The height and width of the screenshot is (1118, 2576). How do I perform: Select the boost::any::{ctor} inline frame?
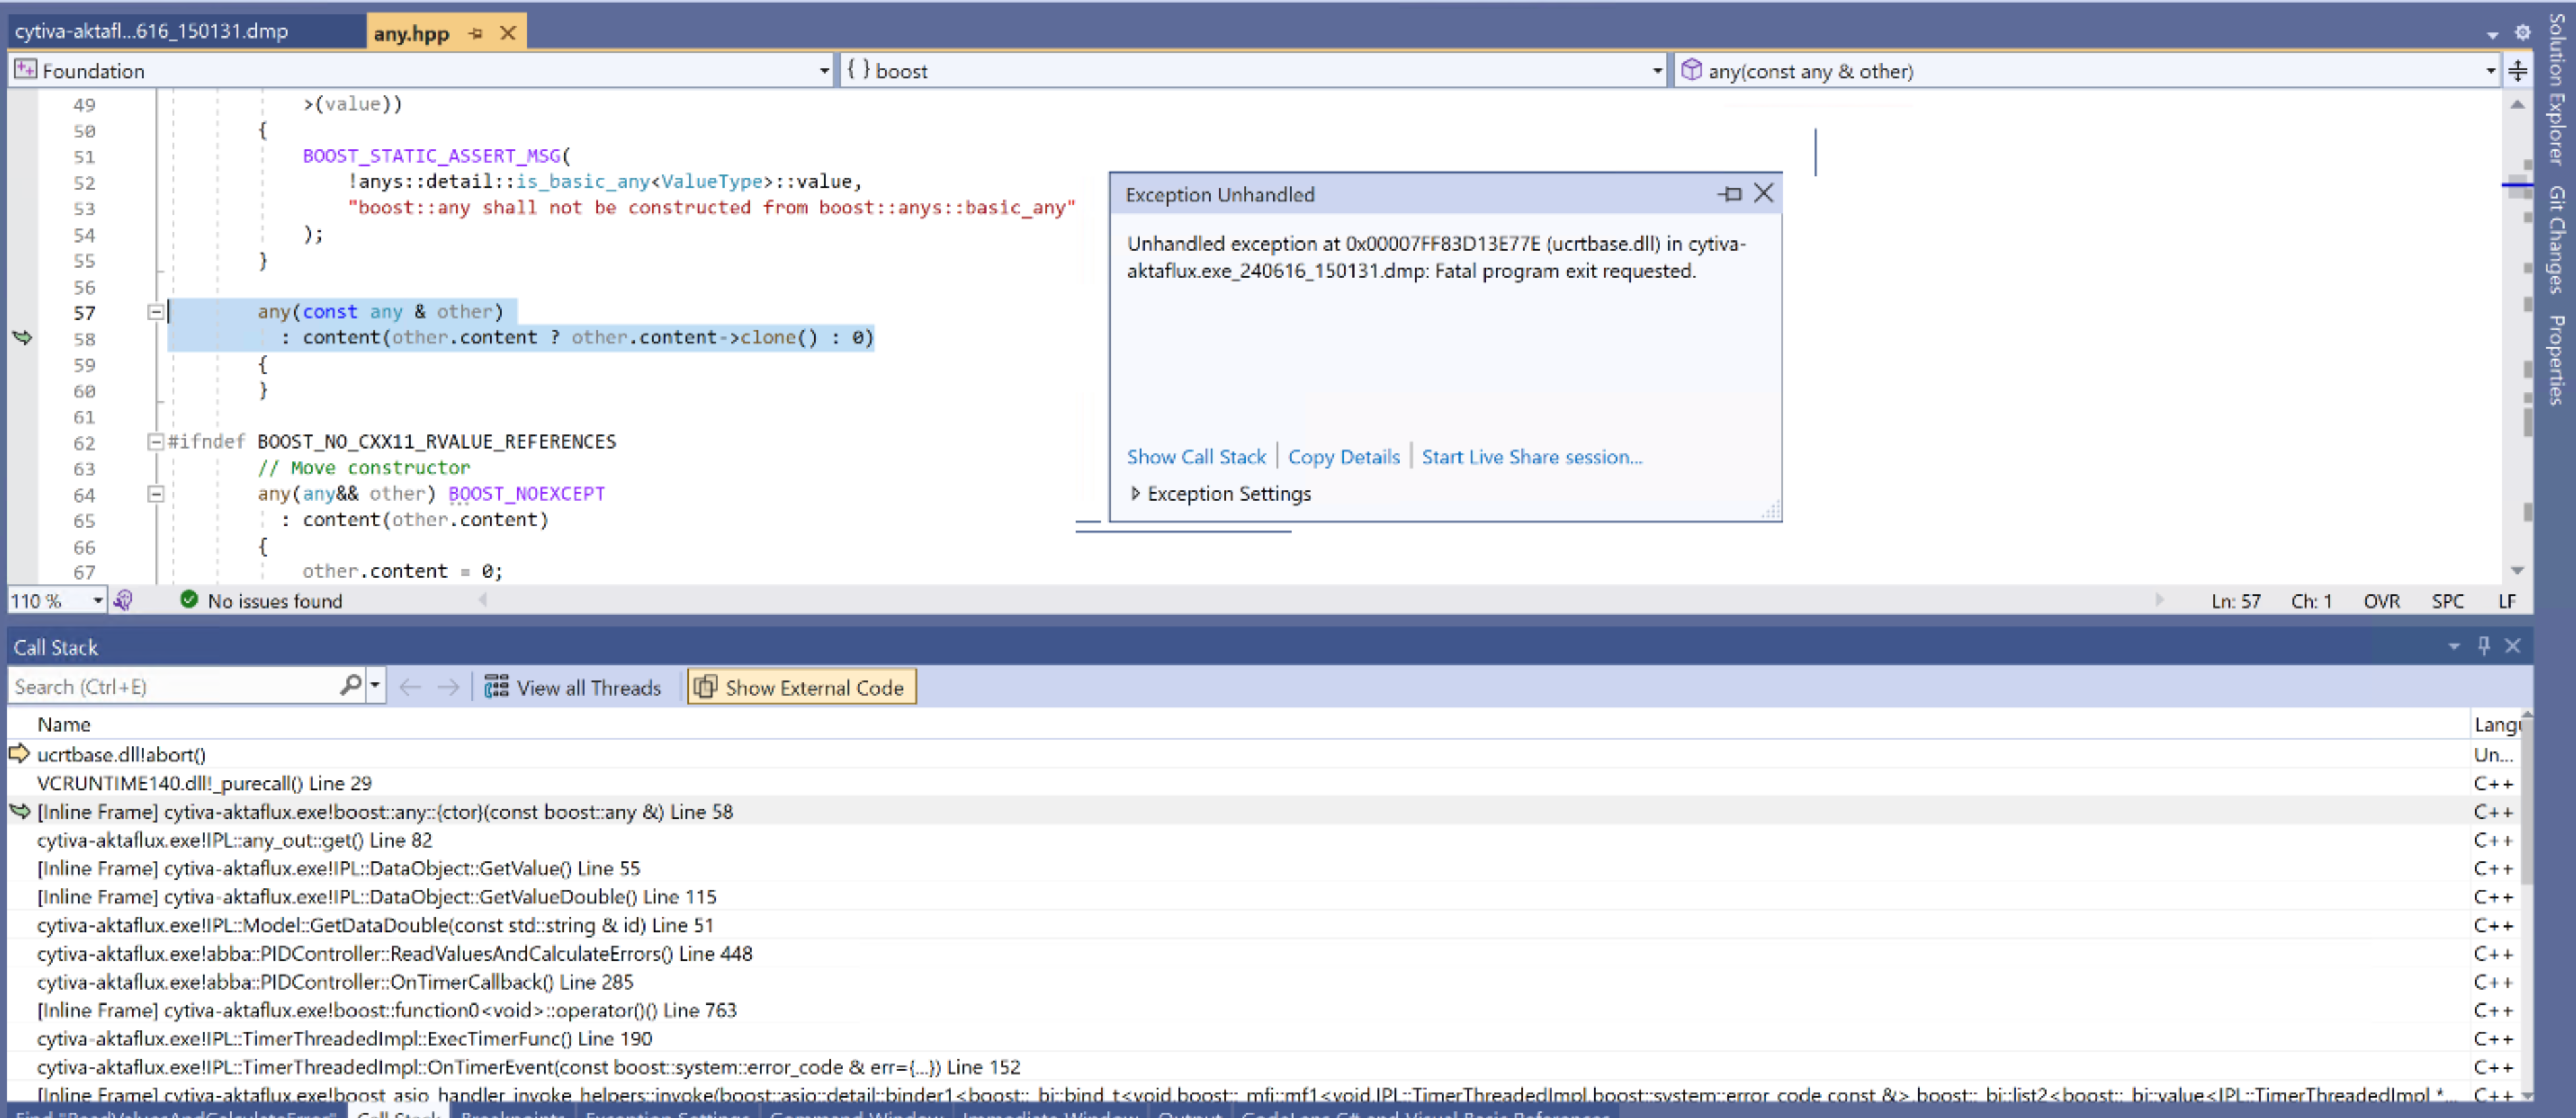click(x=1239, y=812)
